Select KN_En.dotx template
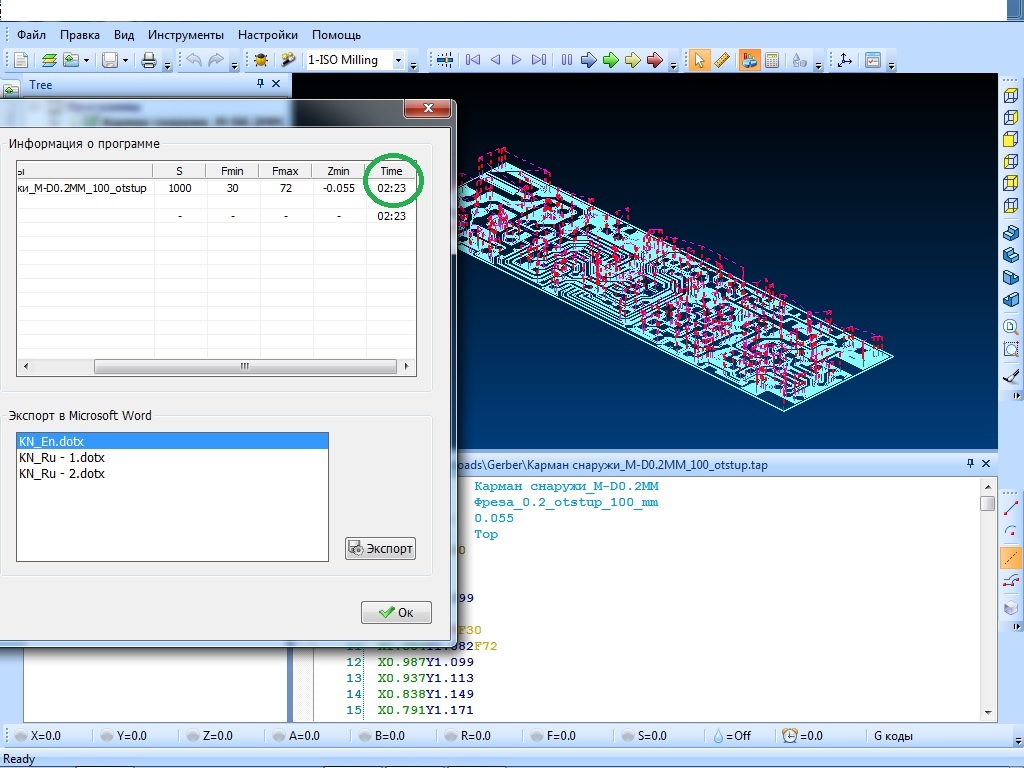The width and height of the screenshot is (1024, 768). coord(172,441)
